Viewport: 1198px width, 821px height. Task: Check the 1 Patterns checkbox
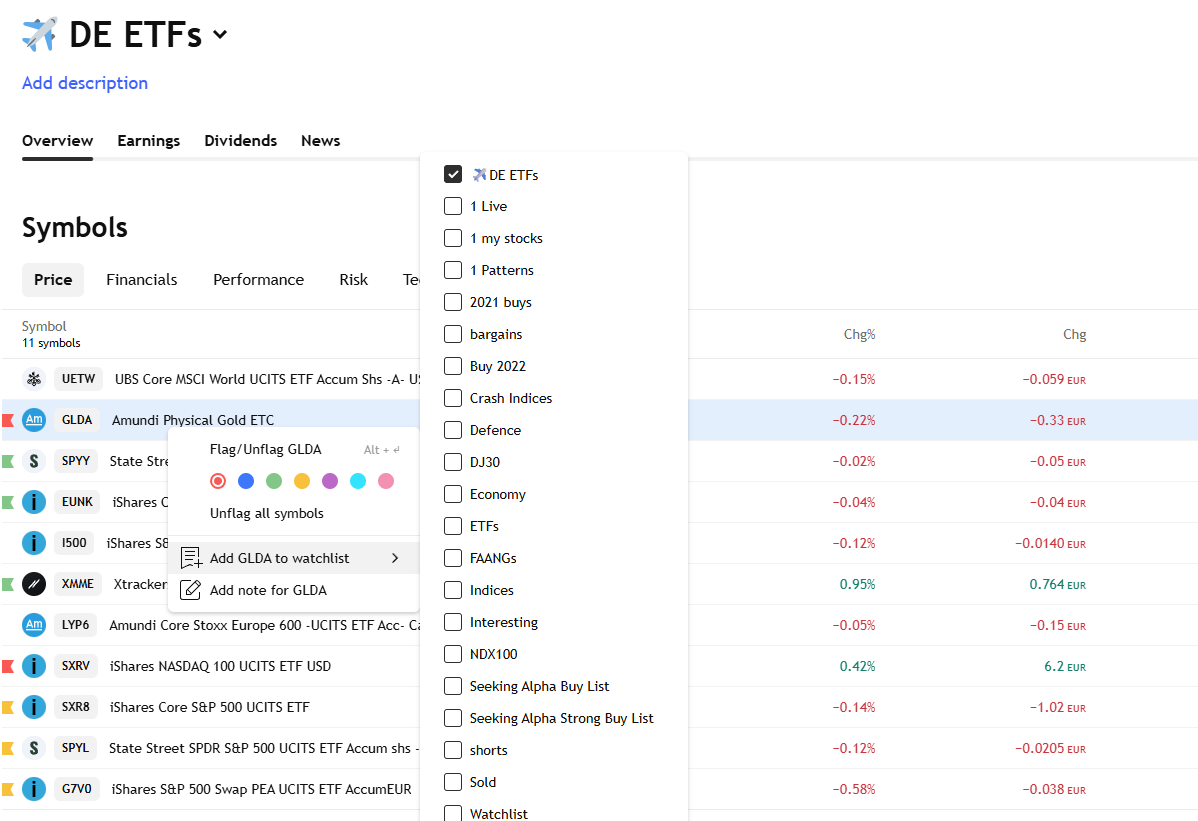pyautogui.click(x=453, y=270)
